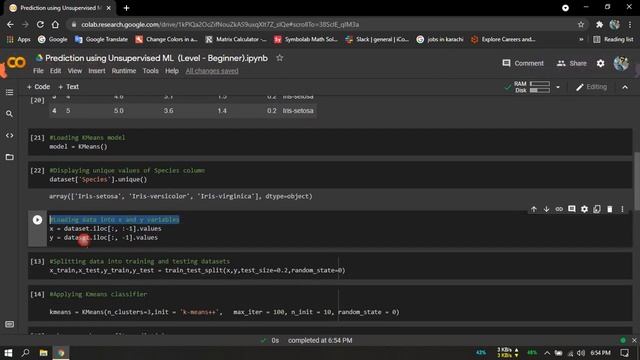640x360 pixels.
Task: Click the All changes saved link
Action: (212, 71)
